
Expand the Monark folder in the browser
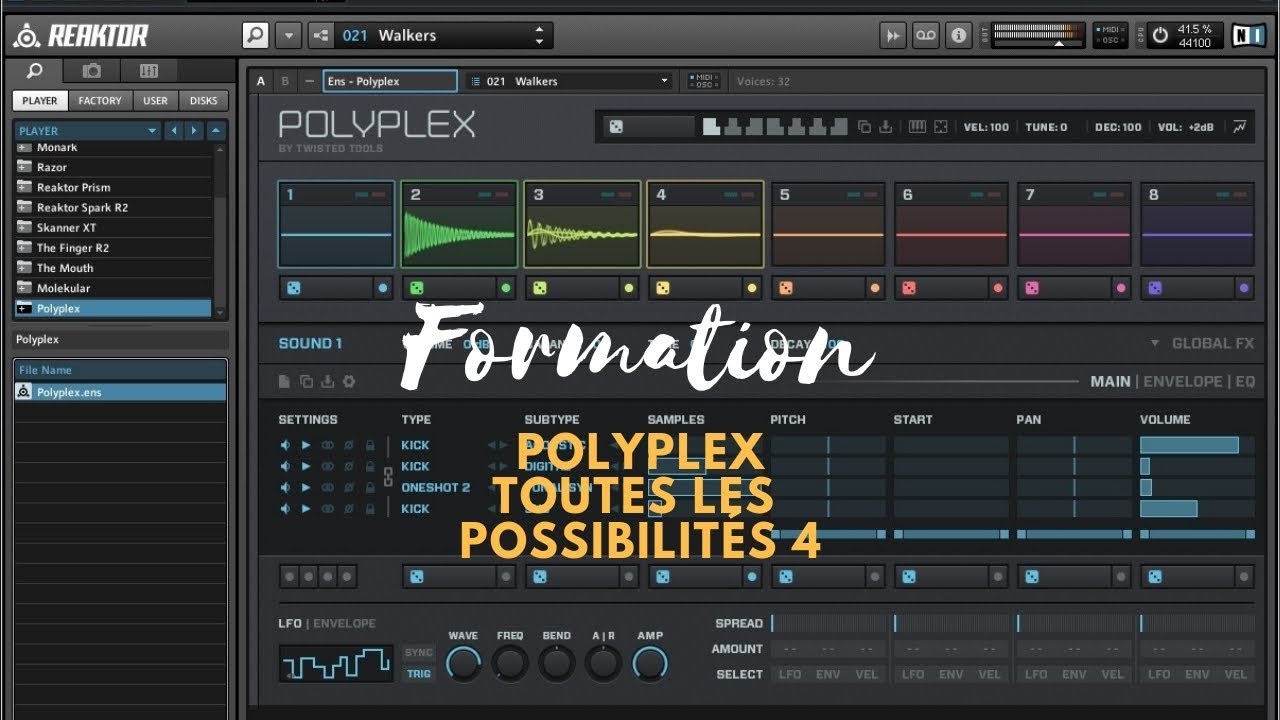tap(25, 147)
